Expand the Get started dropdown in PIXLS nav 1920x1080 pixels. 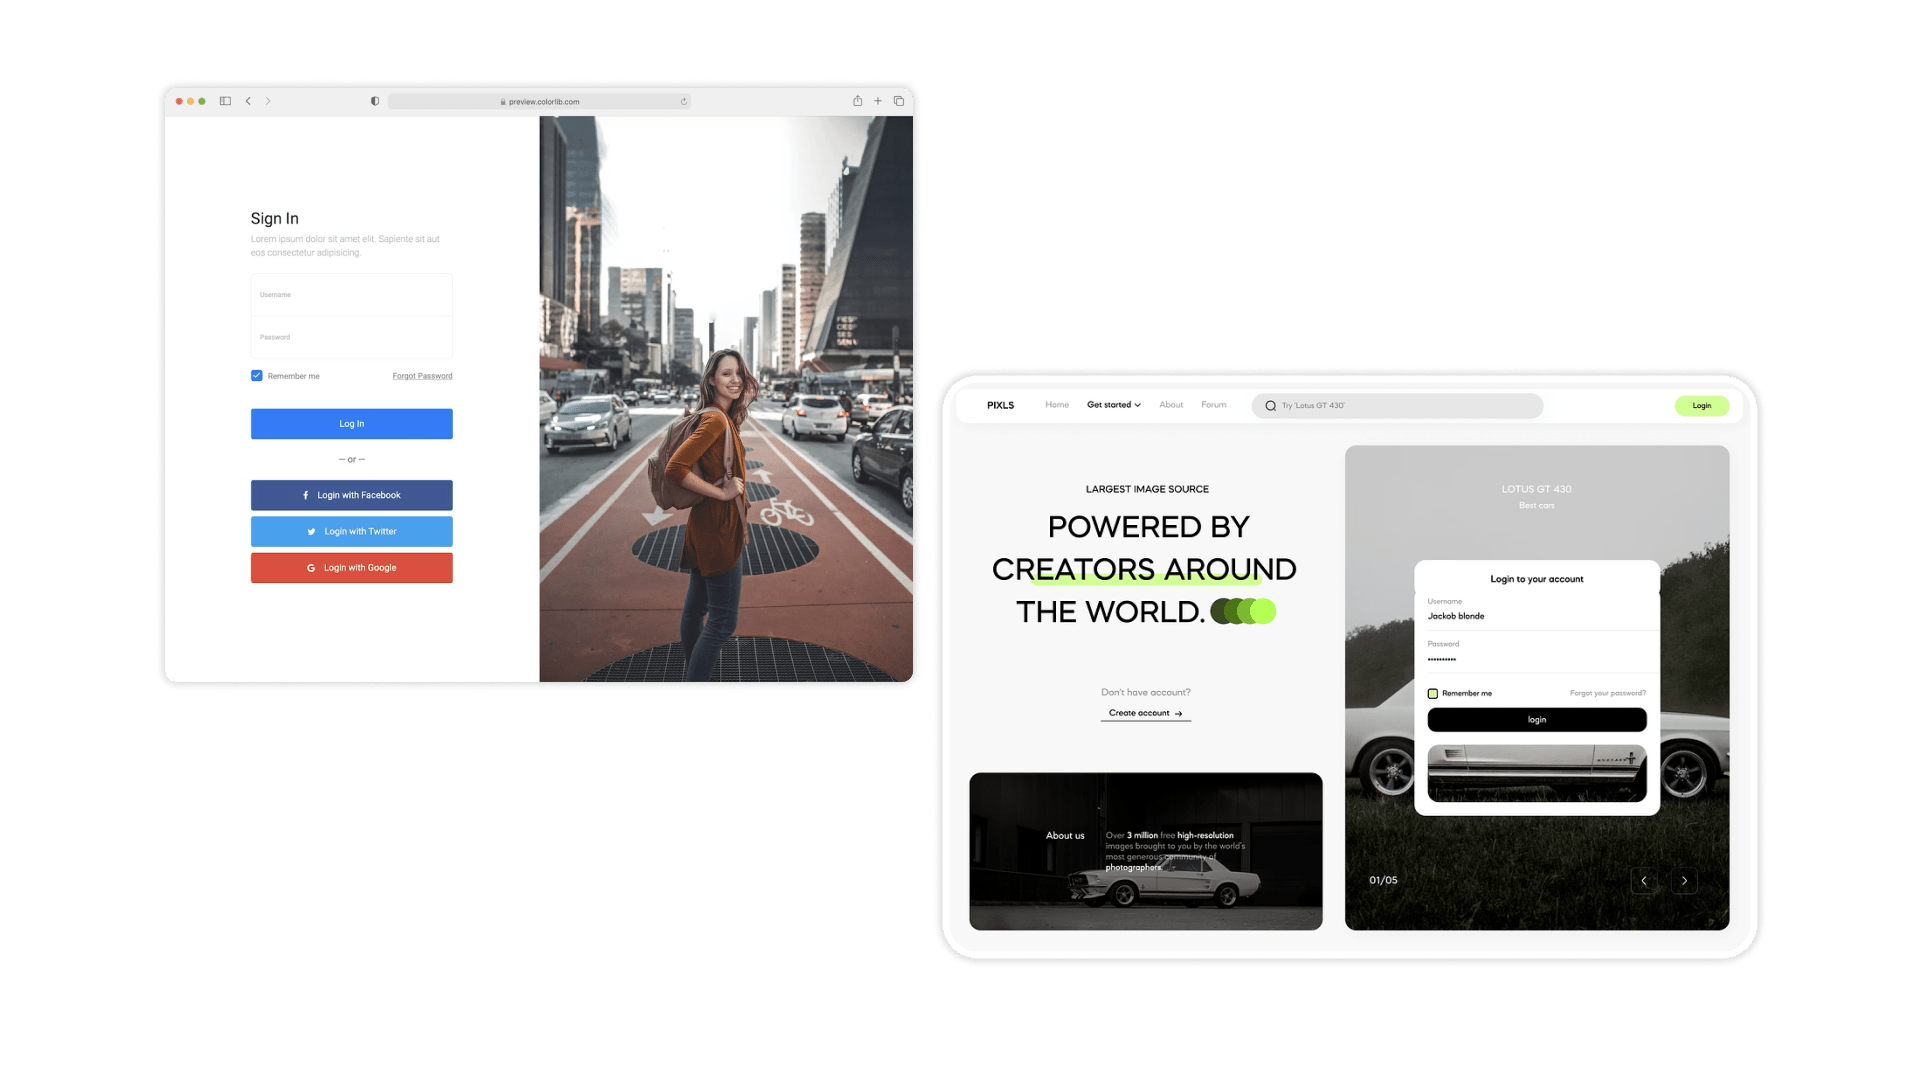1112,405
